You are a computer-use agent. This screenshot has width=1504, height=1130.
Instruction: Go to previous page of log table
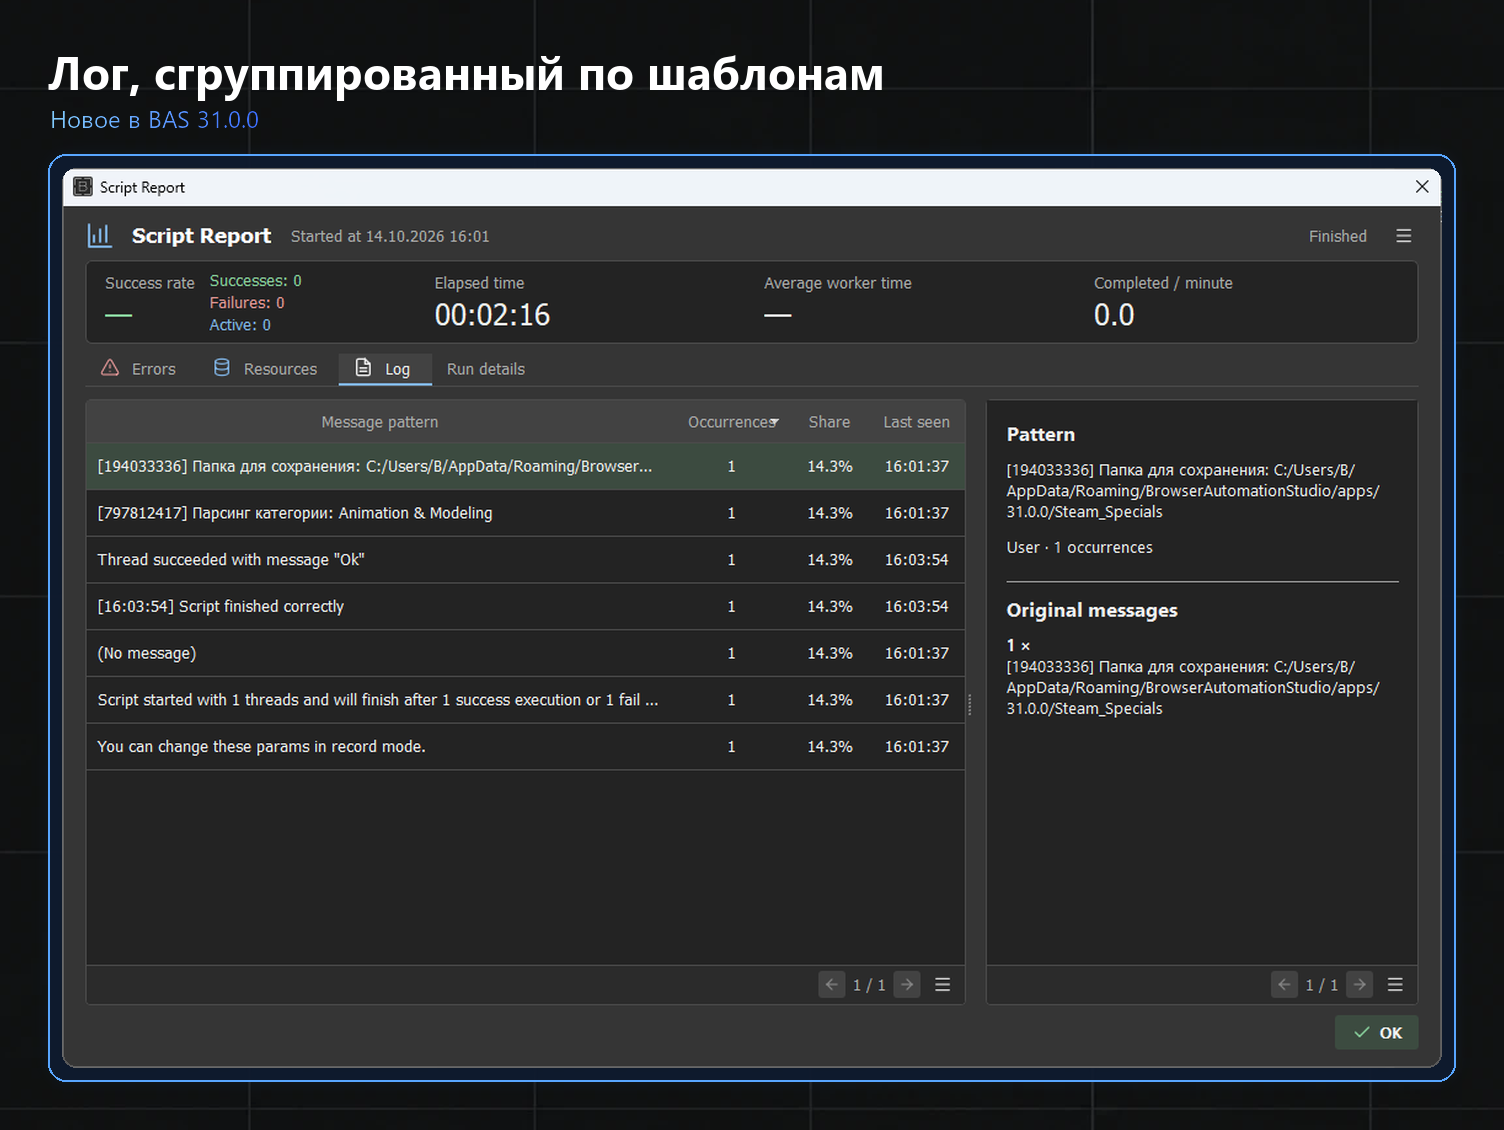pyautogui.click(x=831, y=985)
